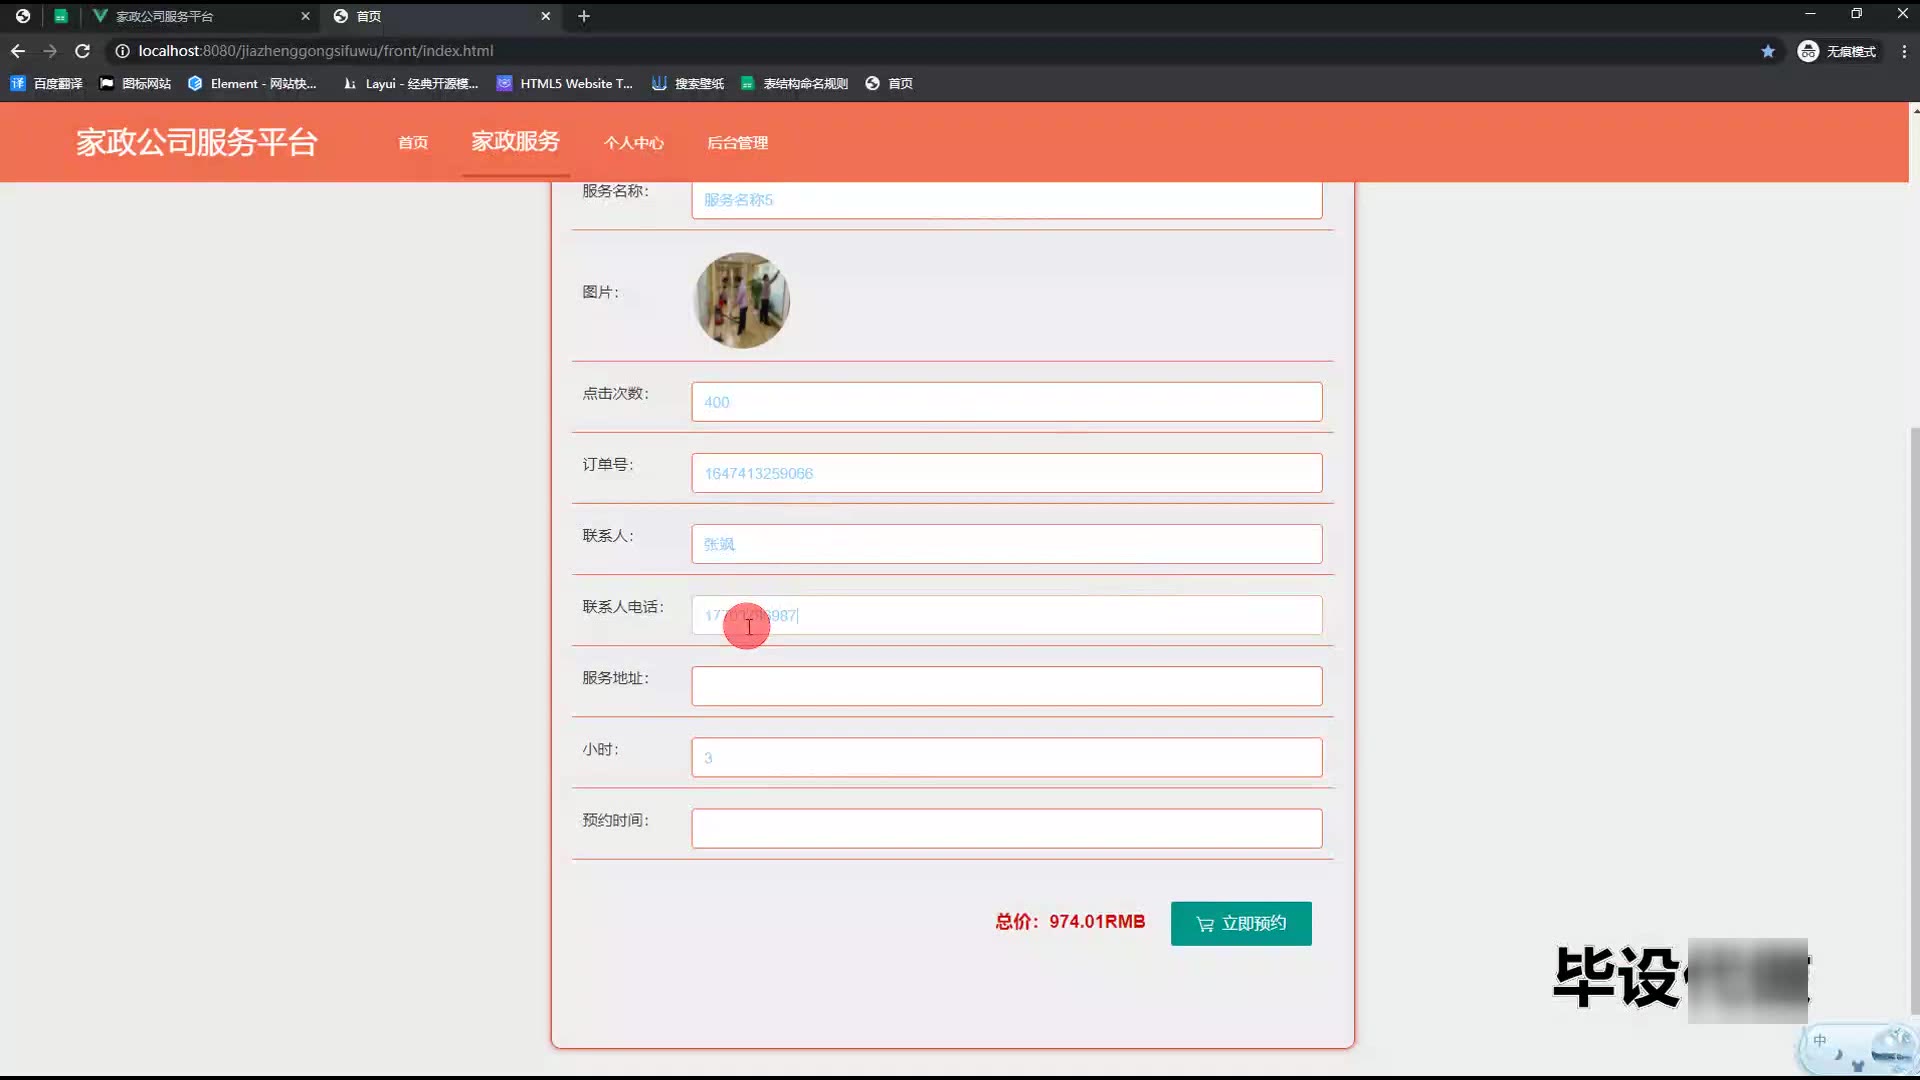Click the bookmark star icon
Viewport: 1920px width, 1080px height.
1768,51
